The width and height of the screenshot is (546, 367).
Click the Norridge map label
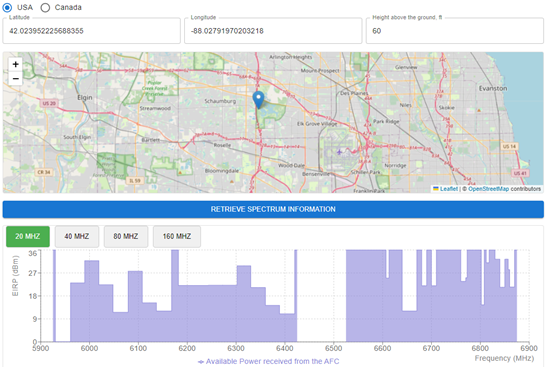pos(395,165)
